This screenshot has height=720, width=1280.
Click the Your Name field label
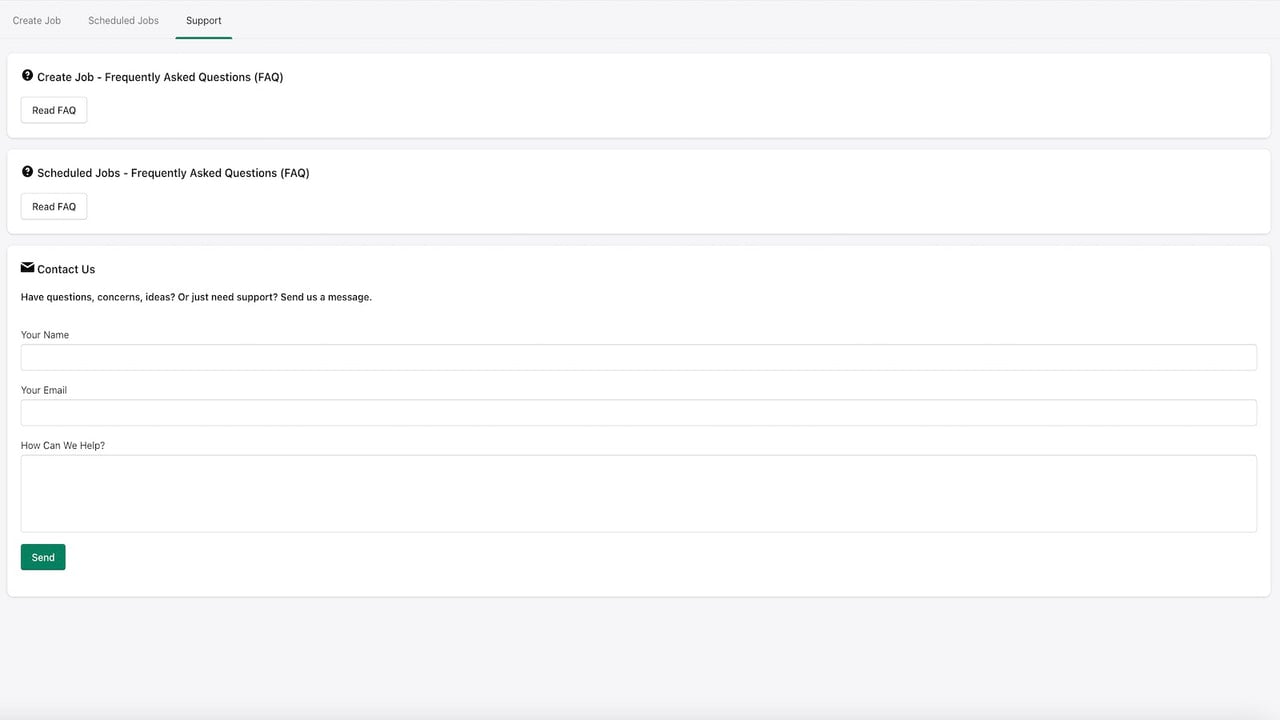tap(45, 335)
